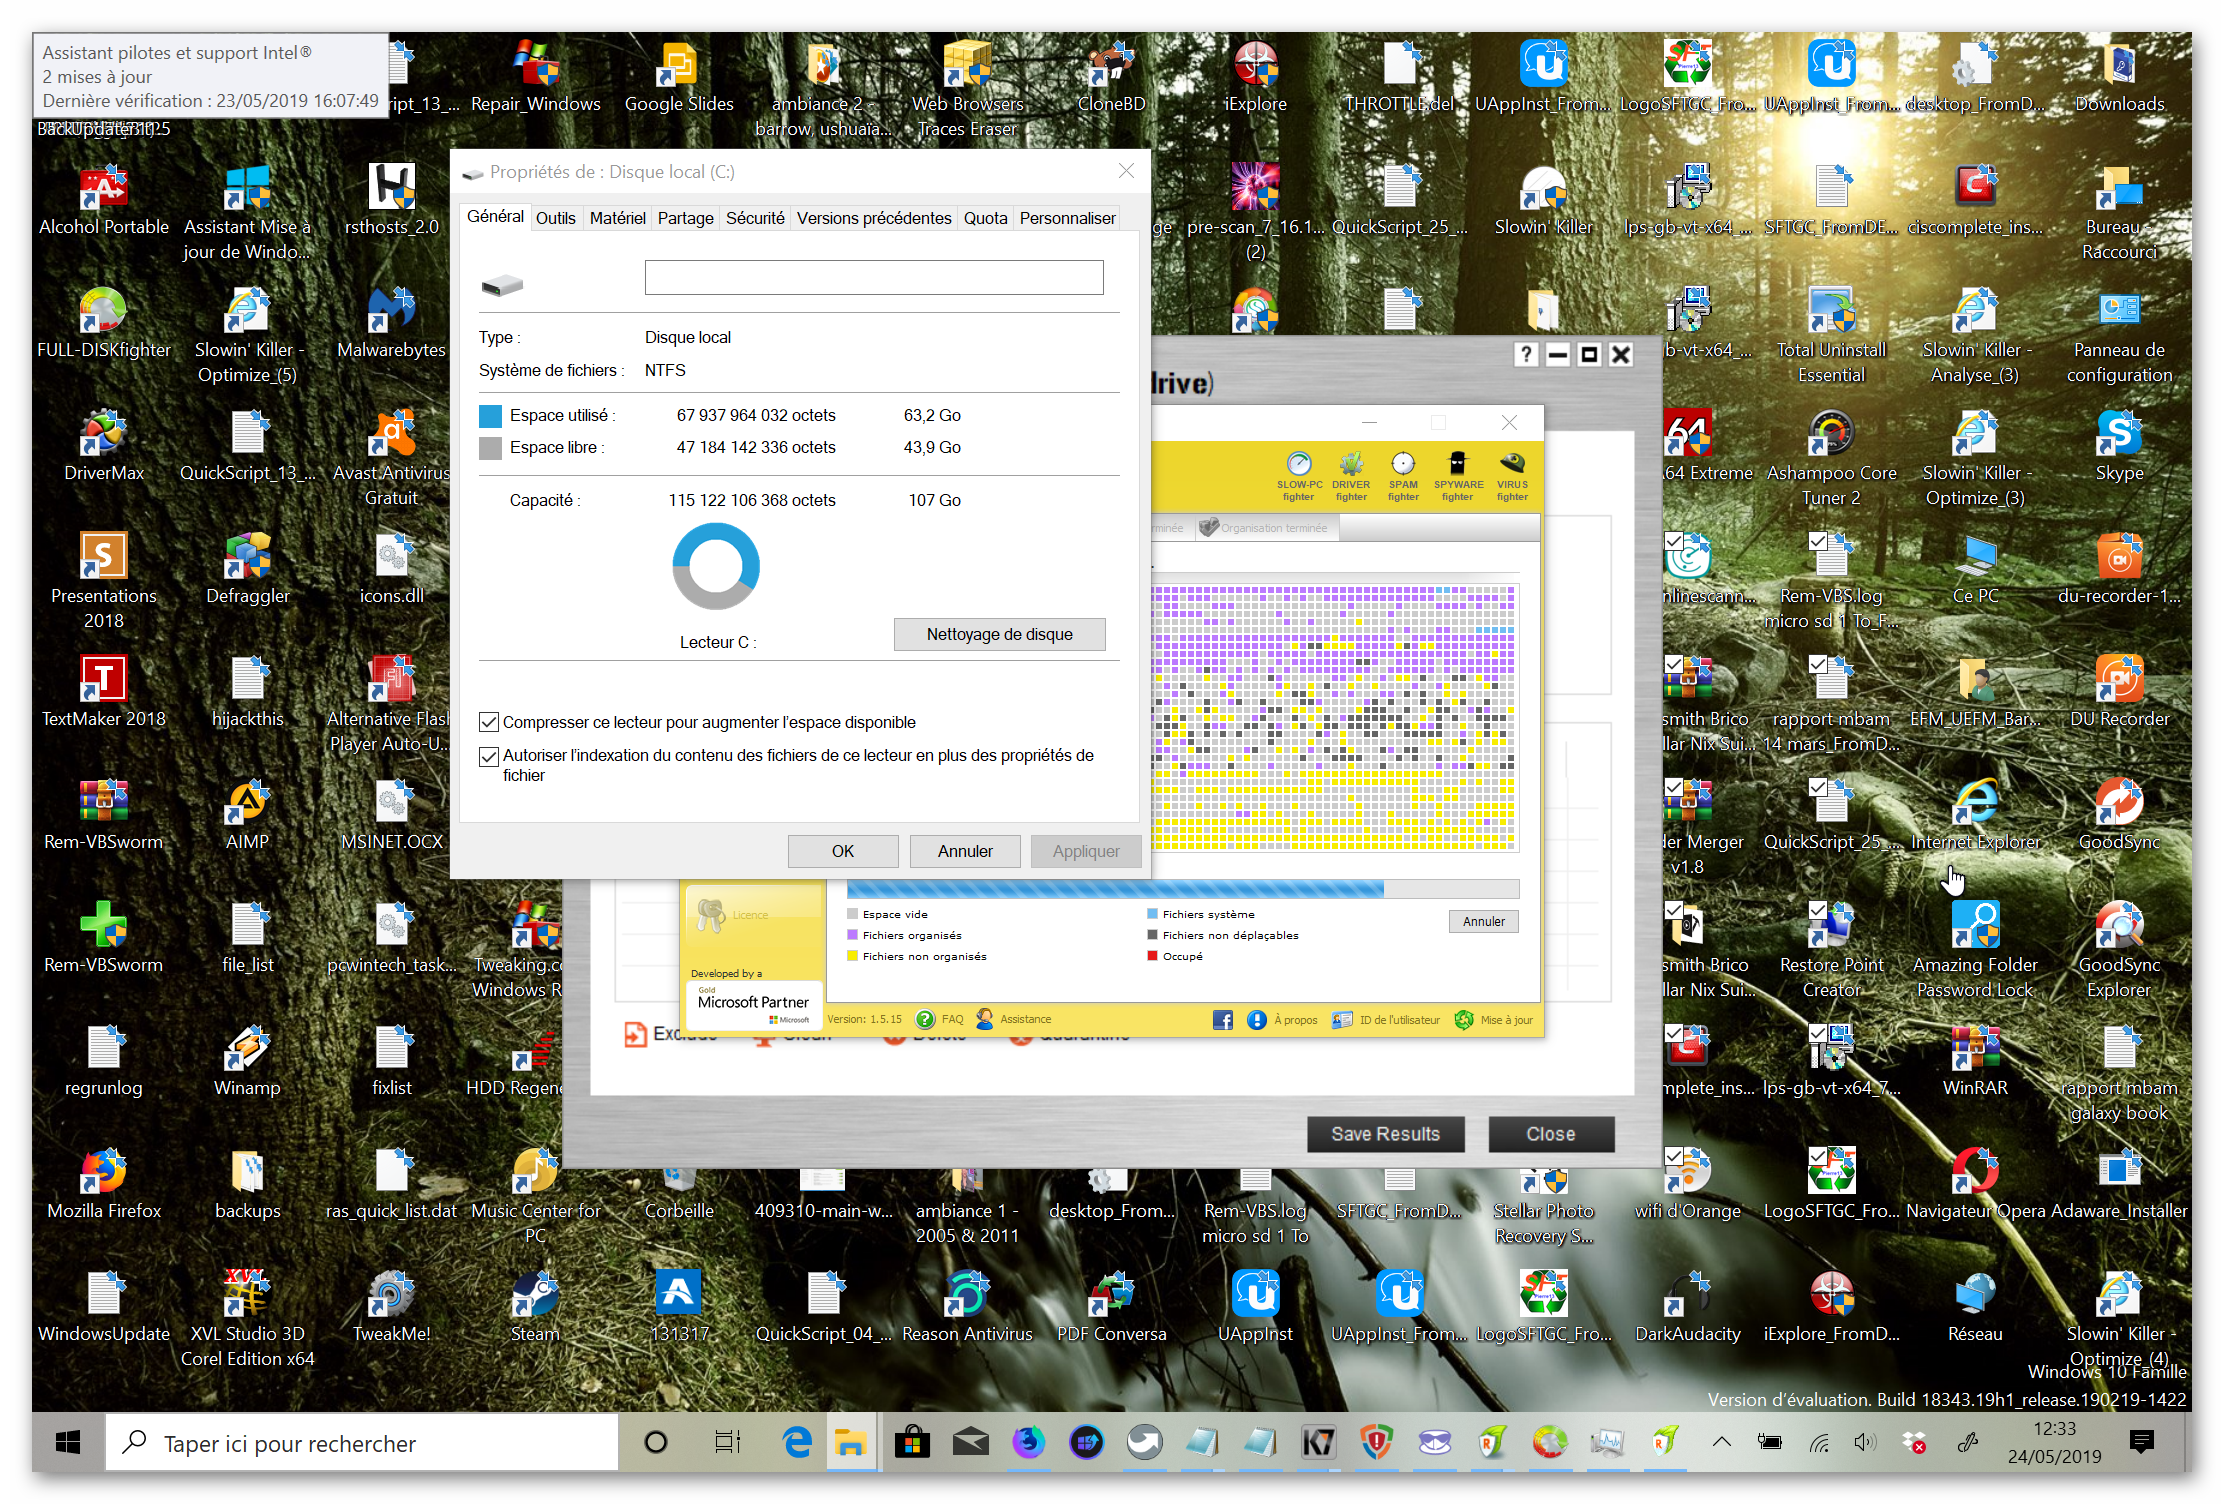Click the taskbar search box
This screenshot has height=1504, width=2224.
[x=362, y=1442]
